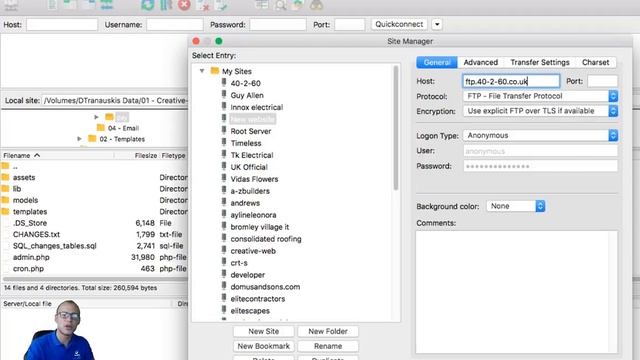Image resolution: width=640 pixels, height=360 pixels.
Task: Click the server icon beside andrews
Action: tap(224, 202)
